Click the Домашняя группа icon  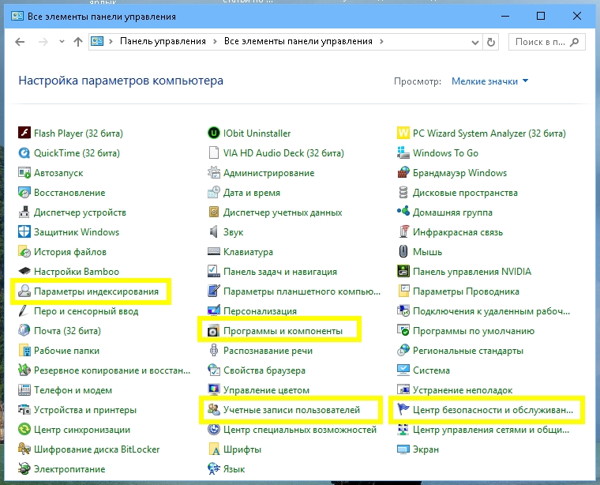[x=403, y=212]
